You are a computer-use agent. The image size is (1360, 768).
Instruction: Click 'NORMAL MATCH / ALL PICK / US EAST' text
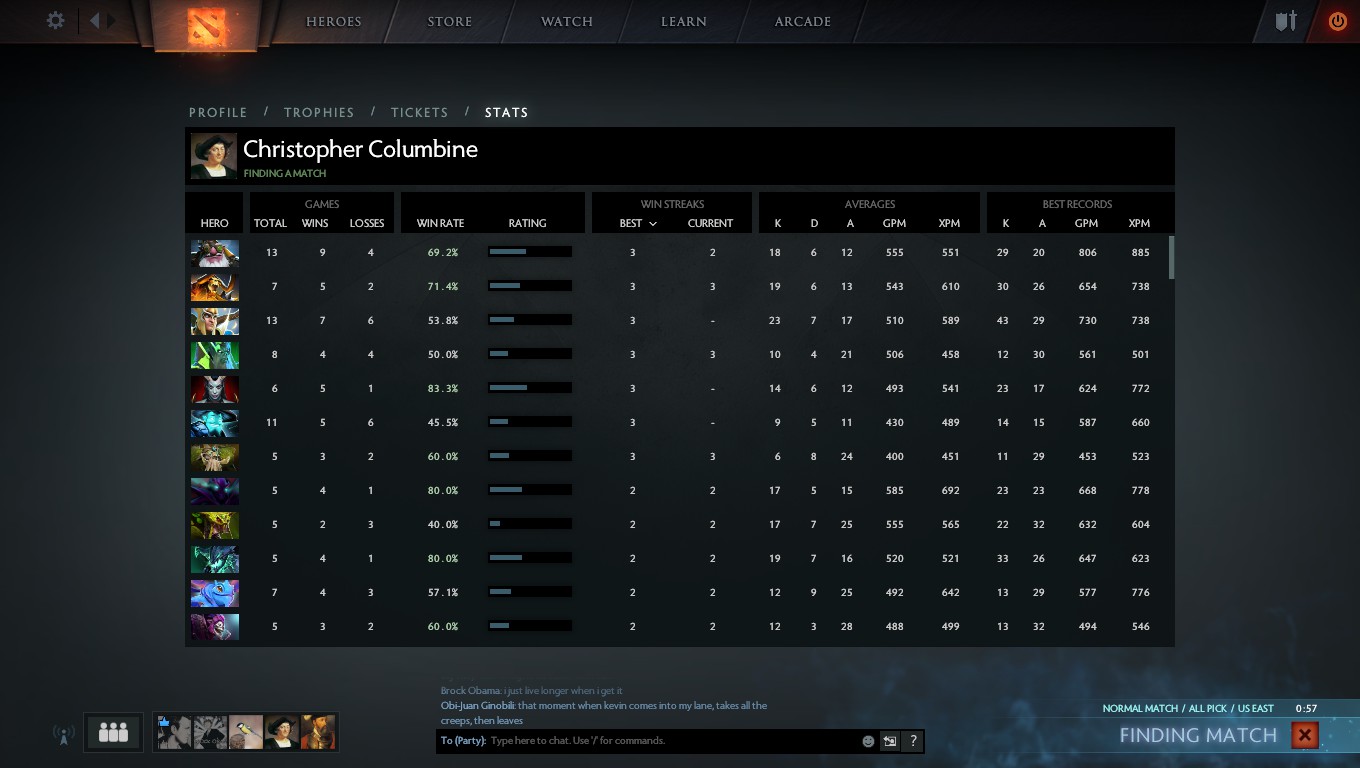1188,709
